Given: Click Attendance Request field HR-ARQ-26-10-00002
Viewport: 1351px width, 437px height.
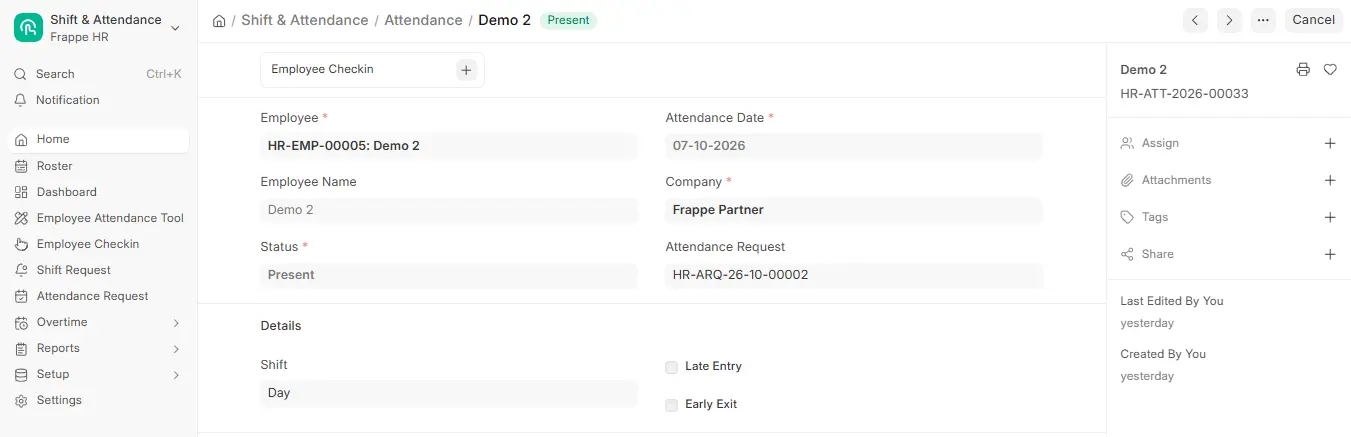Looking at the screenshot, I should pos(854,275).
